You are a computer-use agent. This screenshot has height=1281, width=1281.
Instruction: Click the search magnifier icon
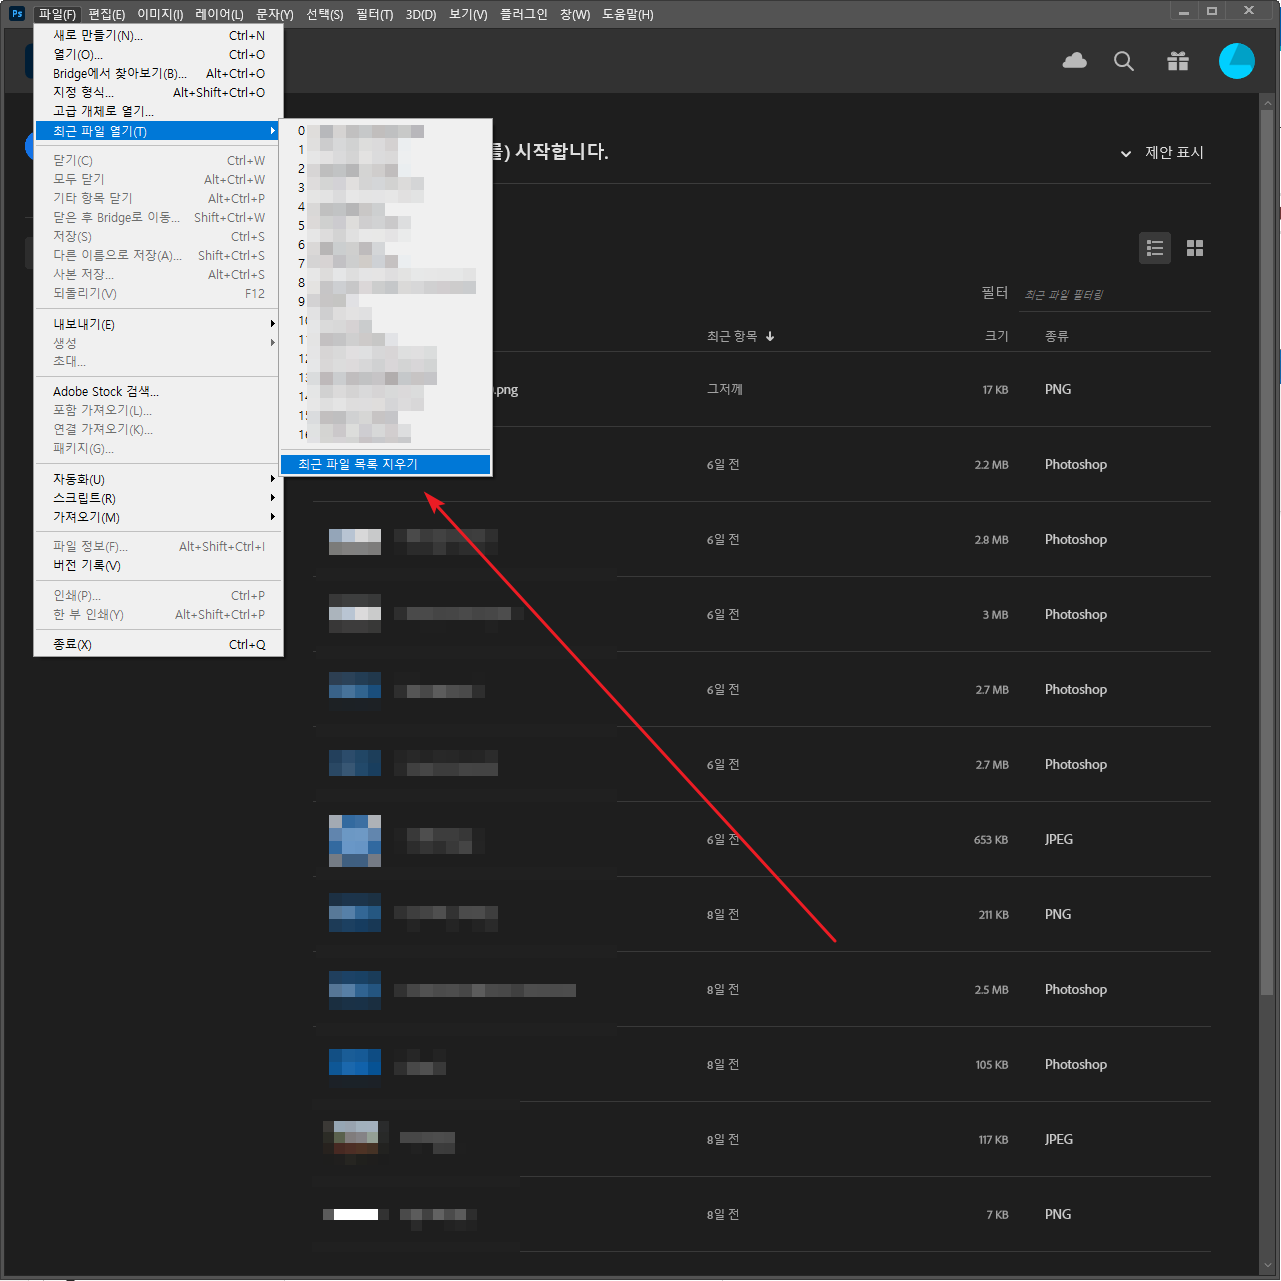coord(1124,61)
